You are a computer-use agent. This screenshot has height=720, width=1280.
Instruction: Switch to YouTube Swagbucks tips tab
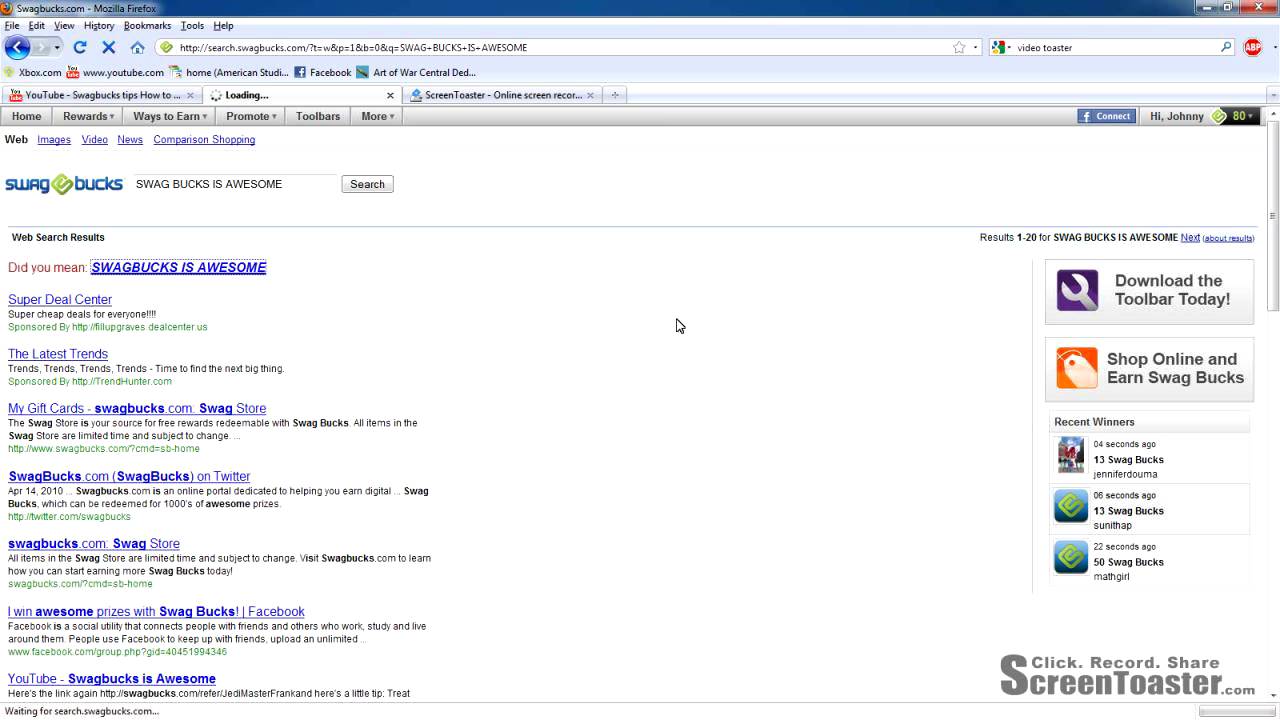tap(101, 95)
